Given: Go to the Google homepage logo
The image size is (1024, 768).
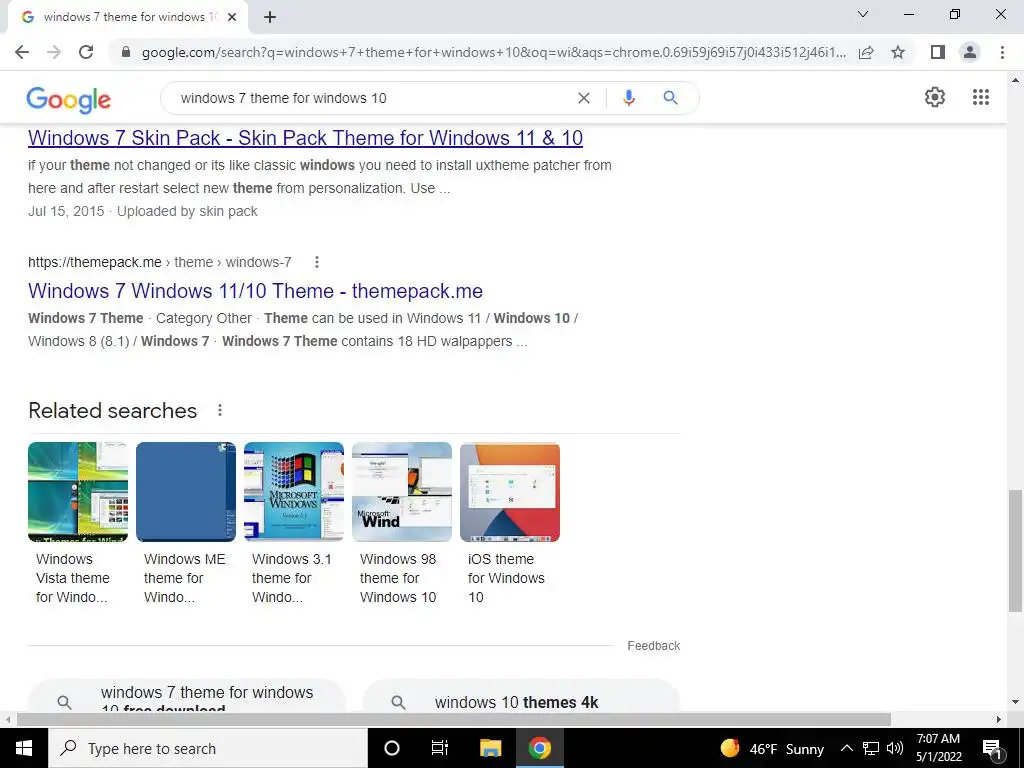Looking at the screenshot, I should 69,99.
